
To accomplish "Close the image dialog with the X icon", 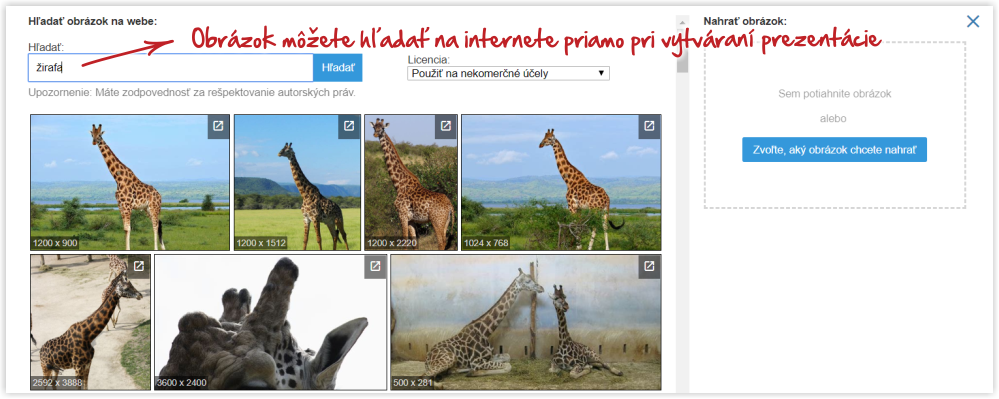I will point(973,22).
